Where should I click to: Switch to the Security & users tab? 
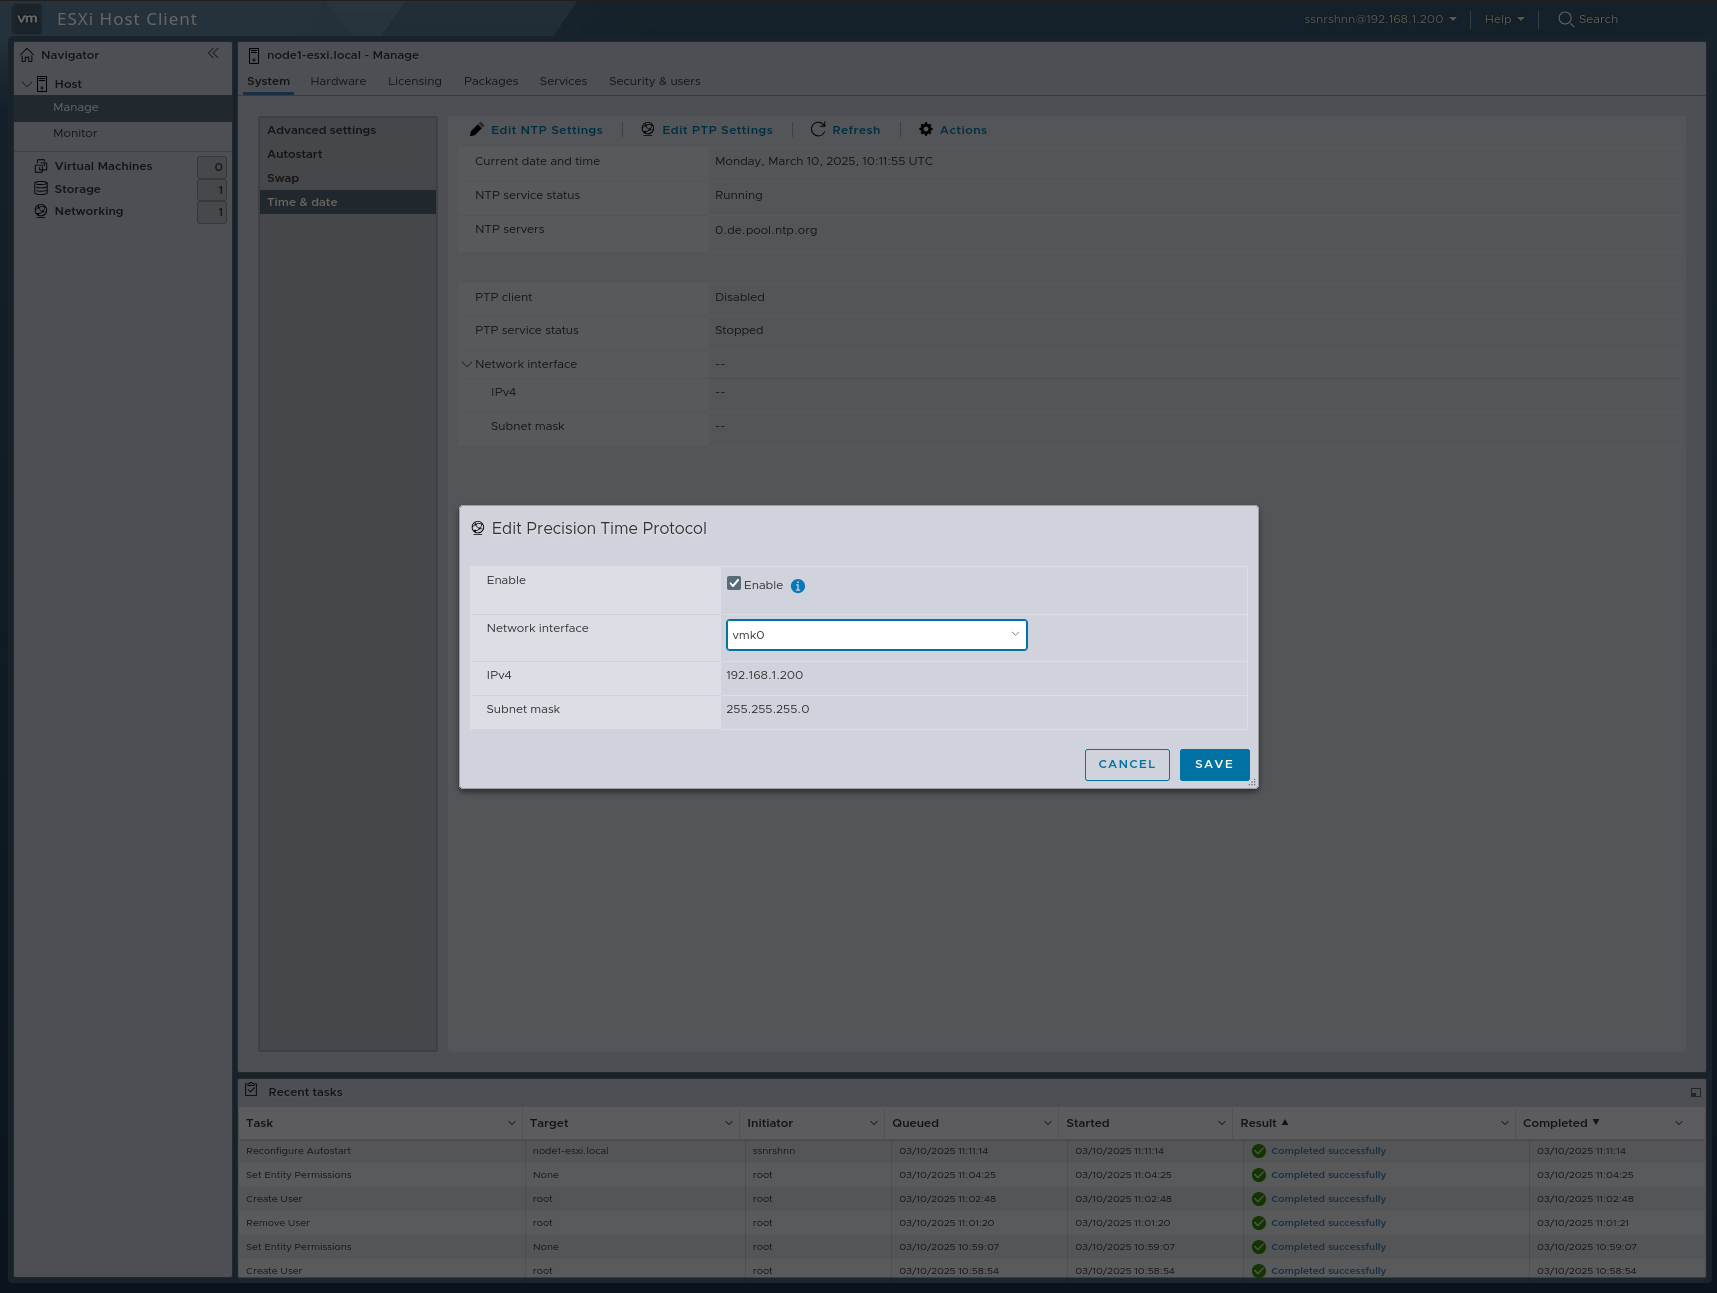click(654, 81)
